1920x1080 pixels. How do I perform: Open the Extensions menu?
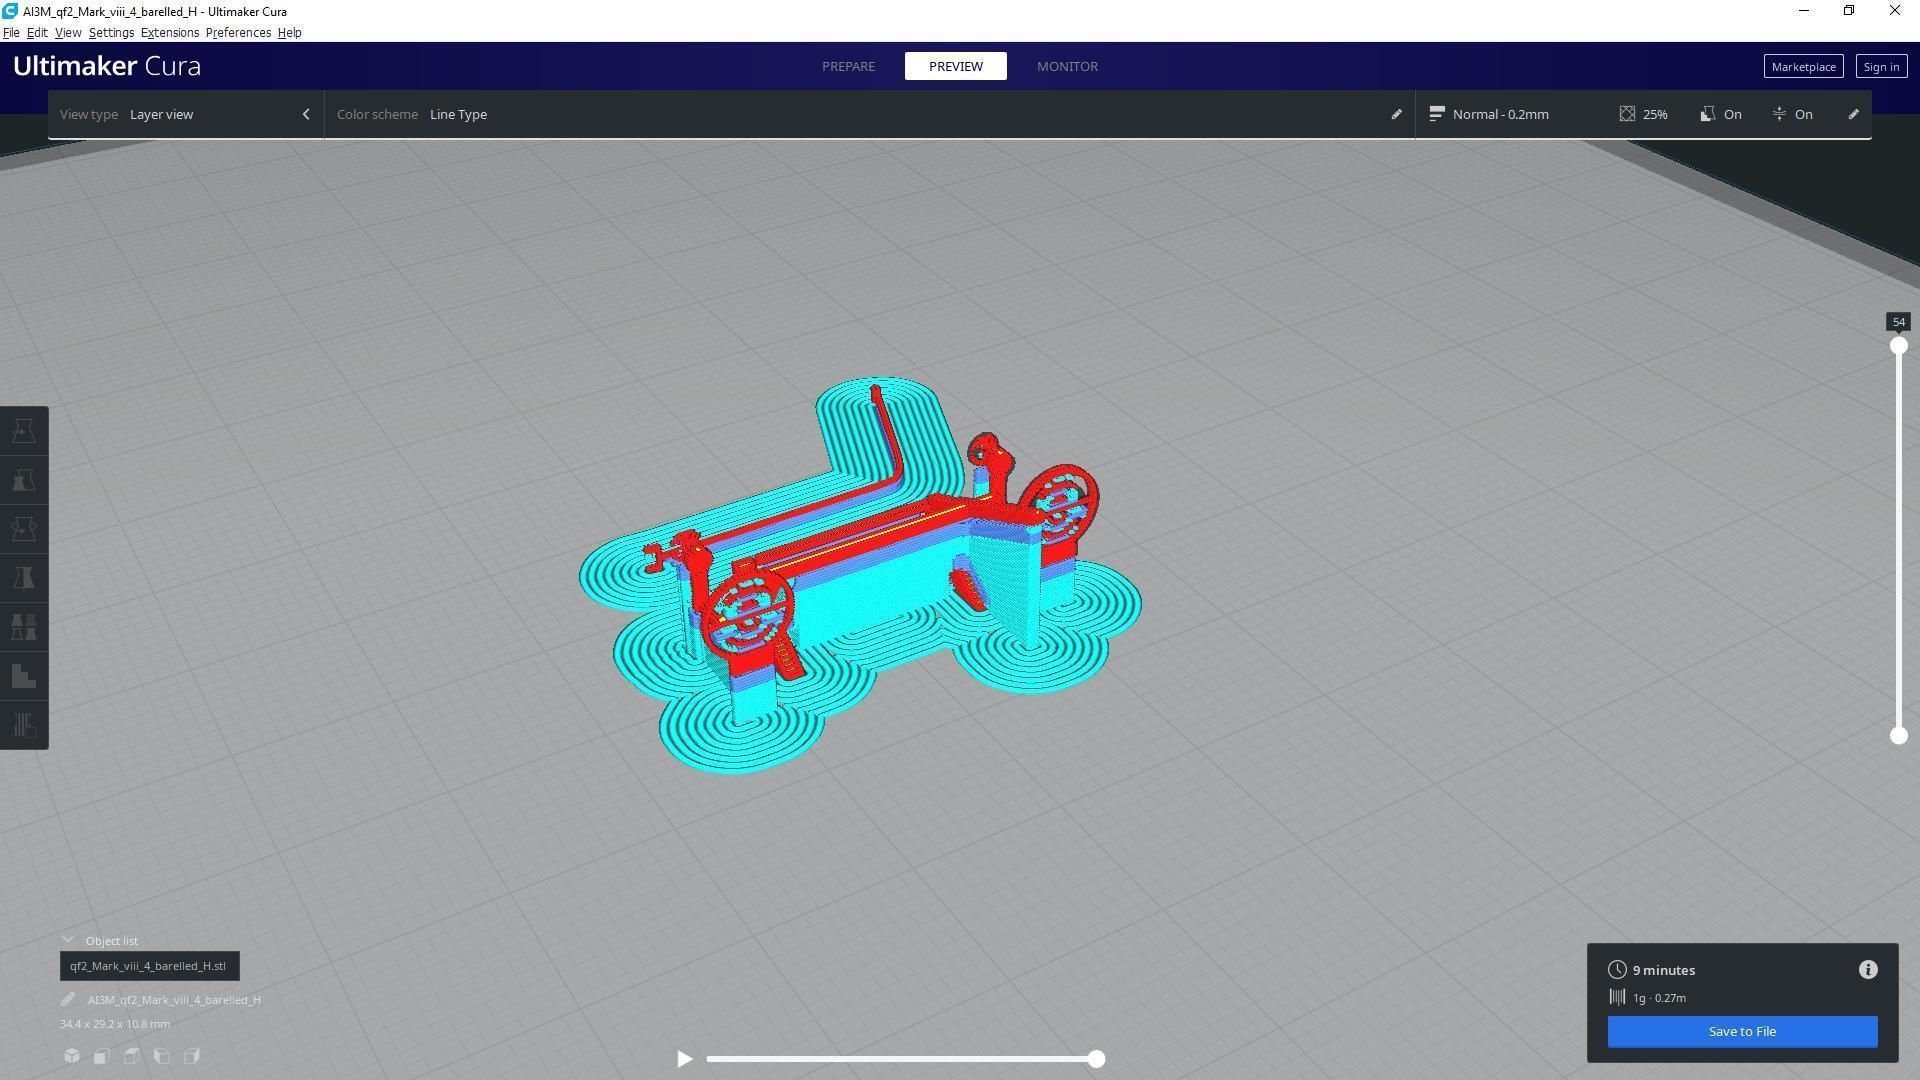coord(169,33)
